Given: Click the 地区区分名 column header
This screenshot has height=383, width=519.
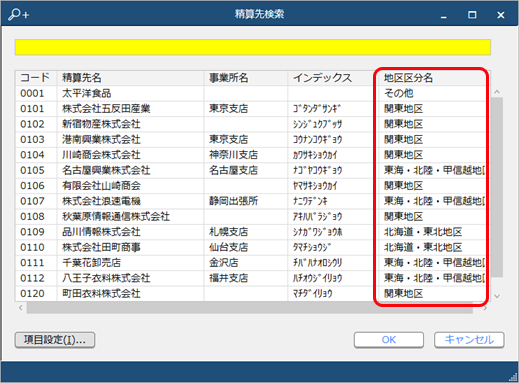Looking at the screenshot, I should coord(432,78).
